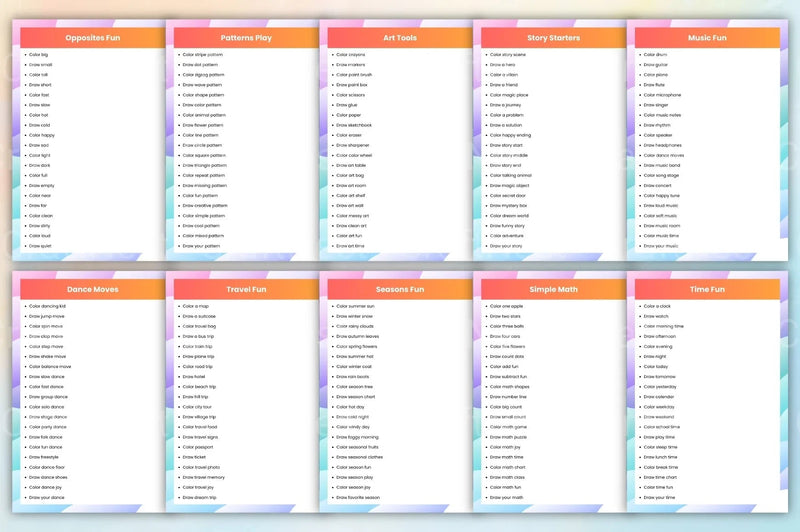Select "Color crayons" in Art Tools
This screenshot has width=800, height=532.
[x=351, y=55]
